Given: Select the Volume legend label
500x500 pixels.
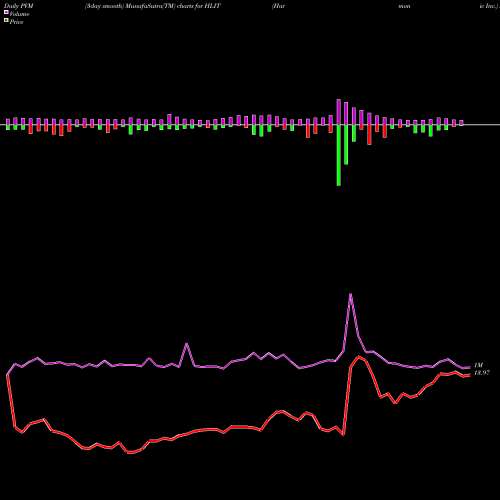Looking at the screenshot, I should point(19,14).
